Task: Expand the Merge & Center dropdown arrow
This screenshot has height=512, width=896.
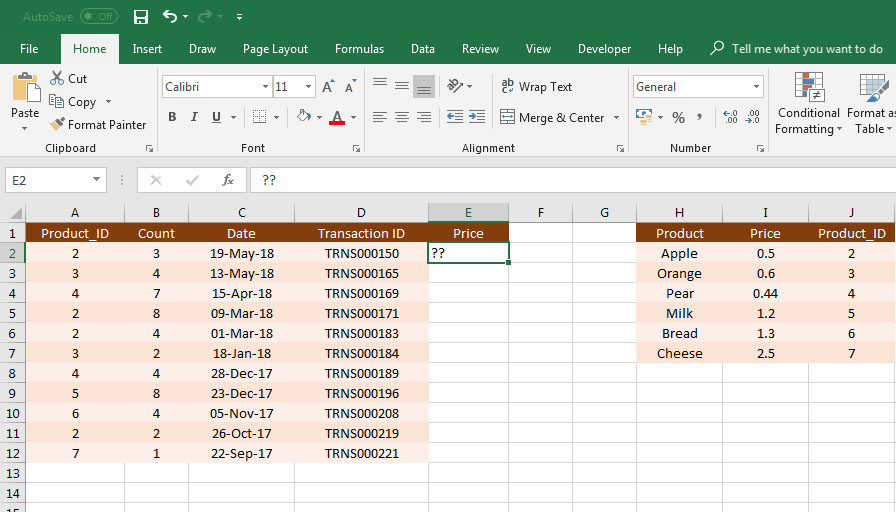Action: [x=617, y=117]
